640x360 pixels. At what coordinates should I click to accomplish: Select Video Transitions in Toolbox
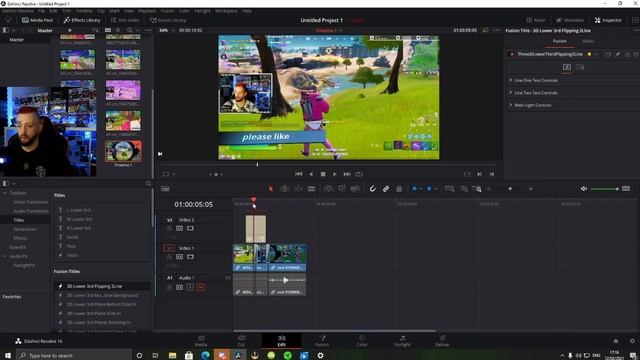pos(31,202)
